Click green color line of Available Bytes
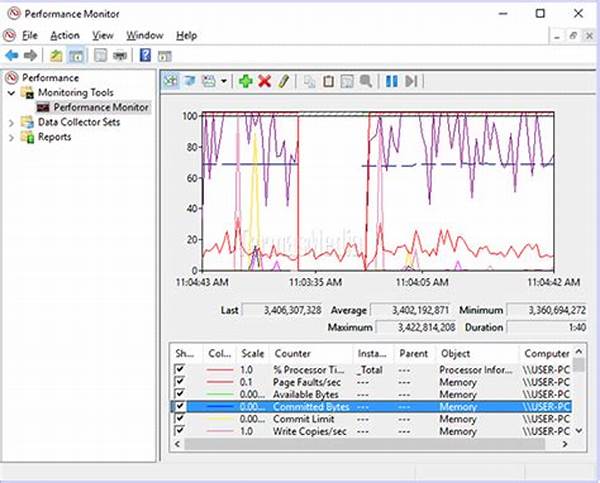Screen dimensions: 600x483 pos(220,395)
